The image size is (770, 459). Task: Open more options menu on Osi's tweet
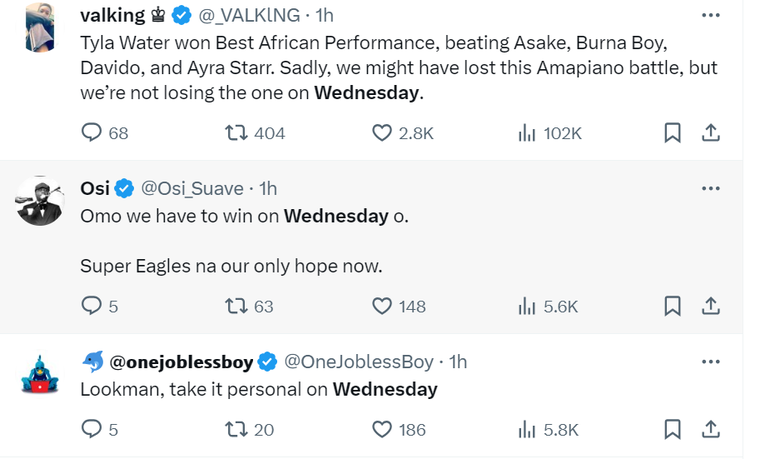711,188
